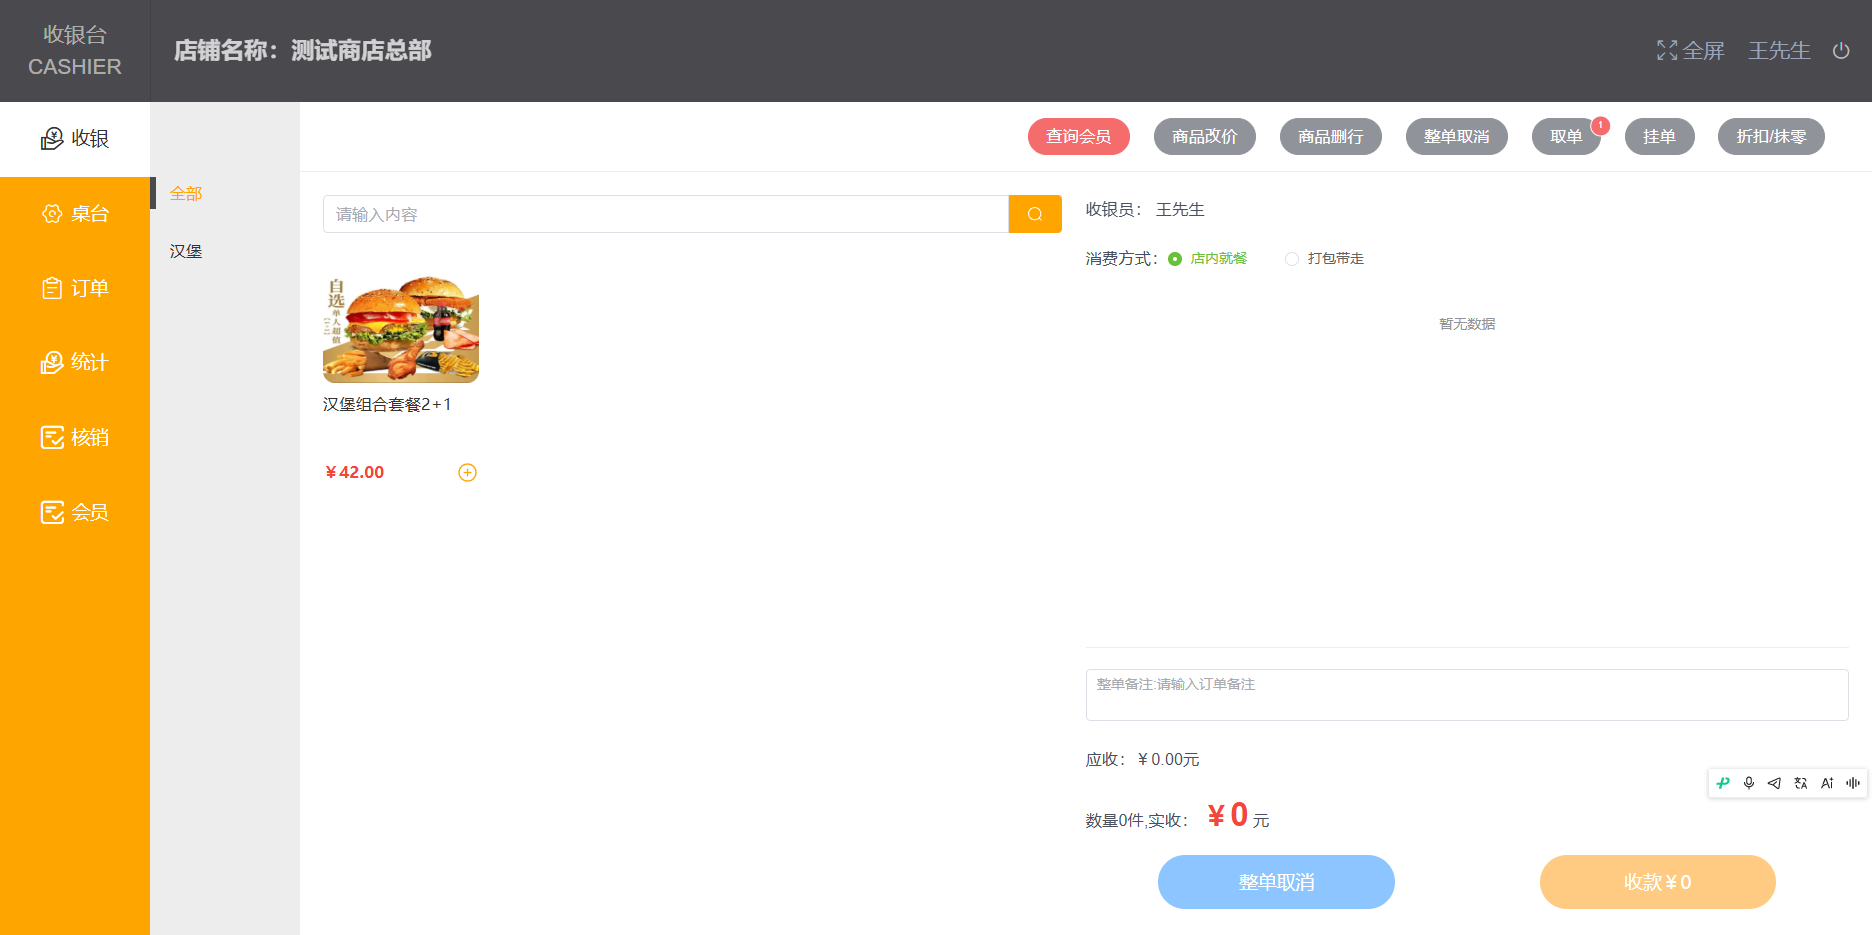This screenshot has width=1872, height=935.
Task: Select the 店内就餐 dine-in radio option
Action: coord(1208,259)
